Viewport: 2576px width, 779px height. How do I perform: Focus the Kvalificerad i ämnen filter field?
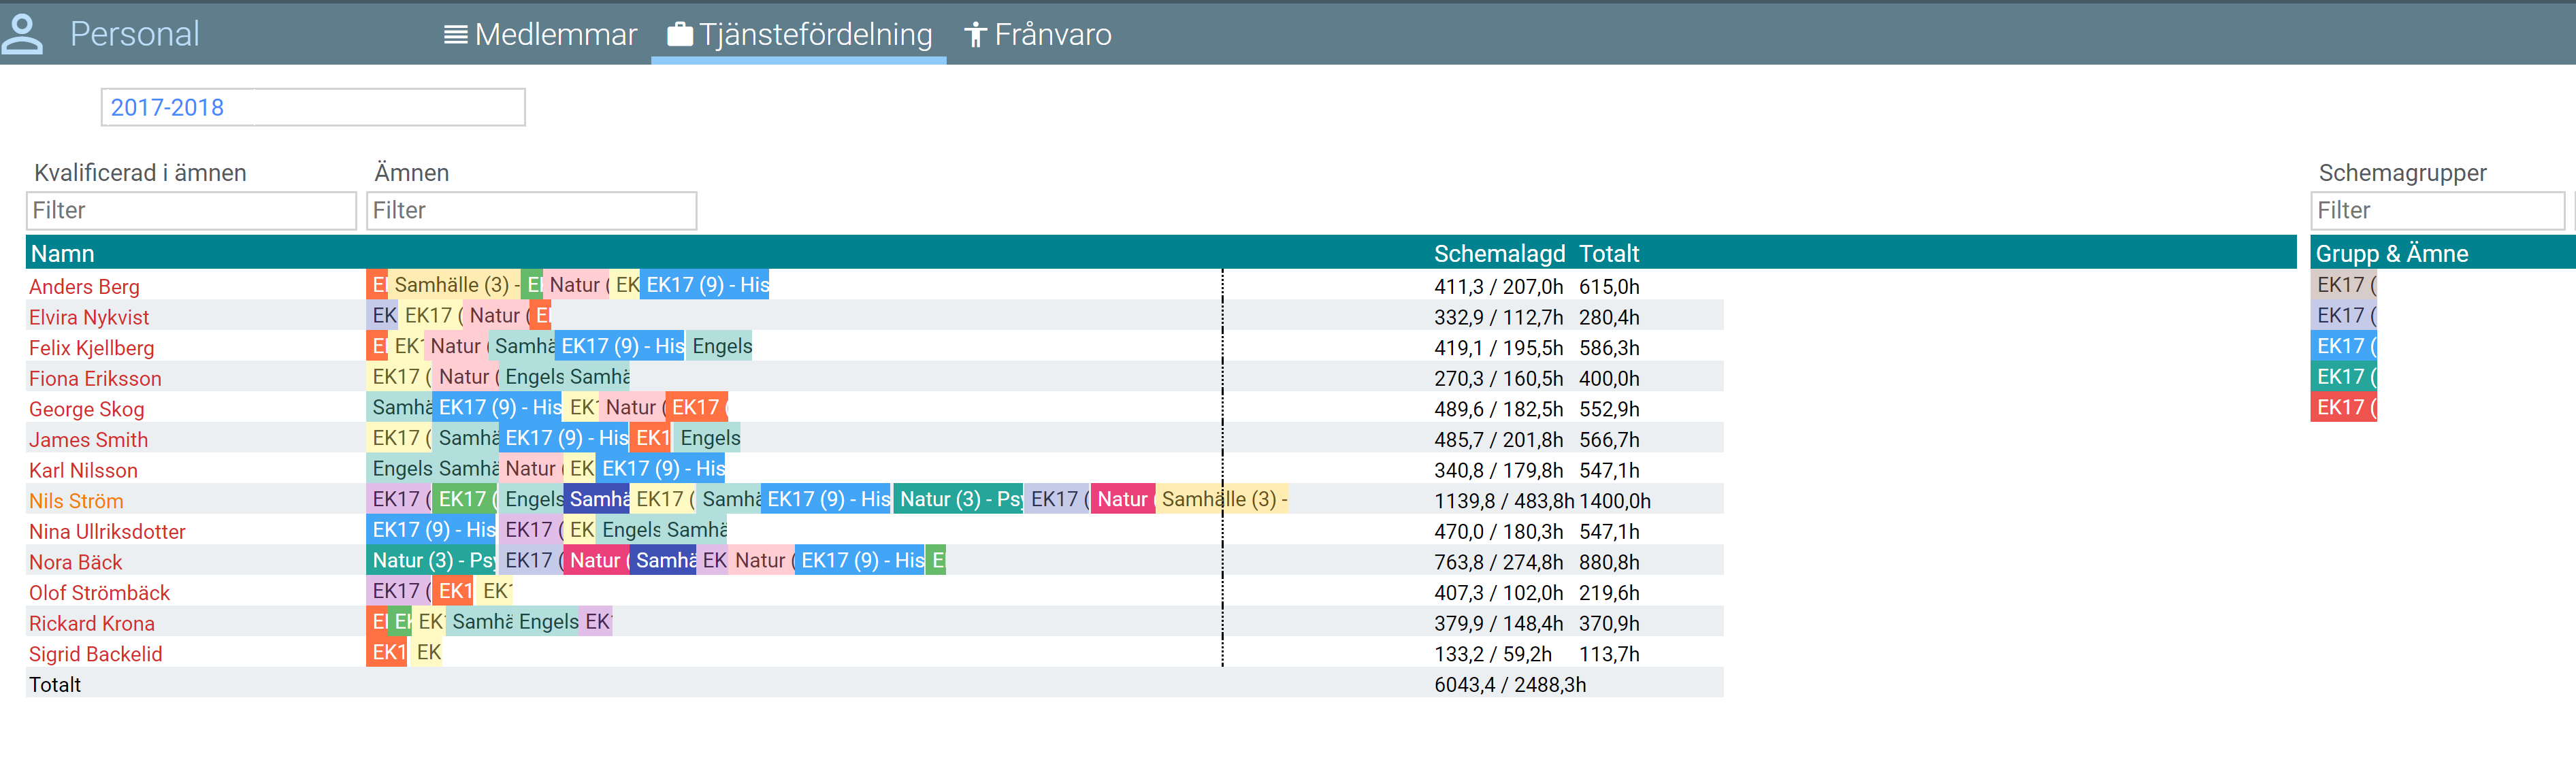click(x=191, y=210)
